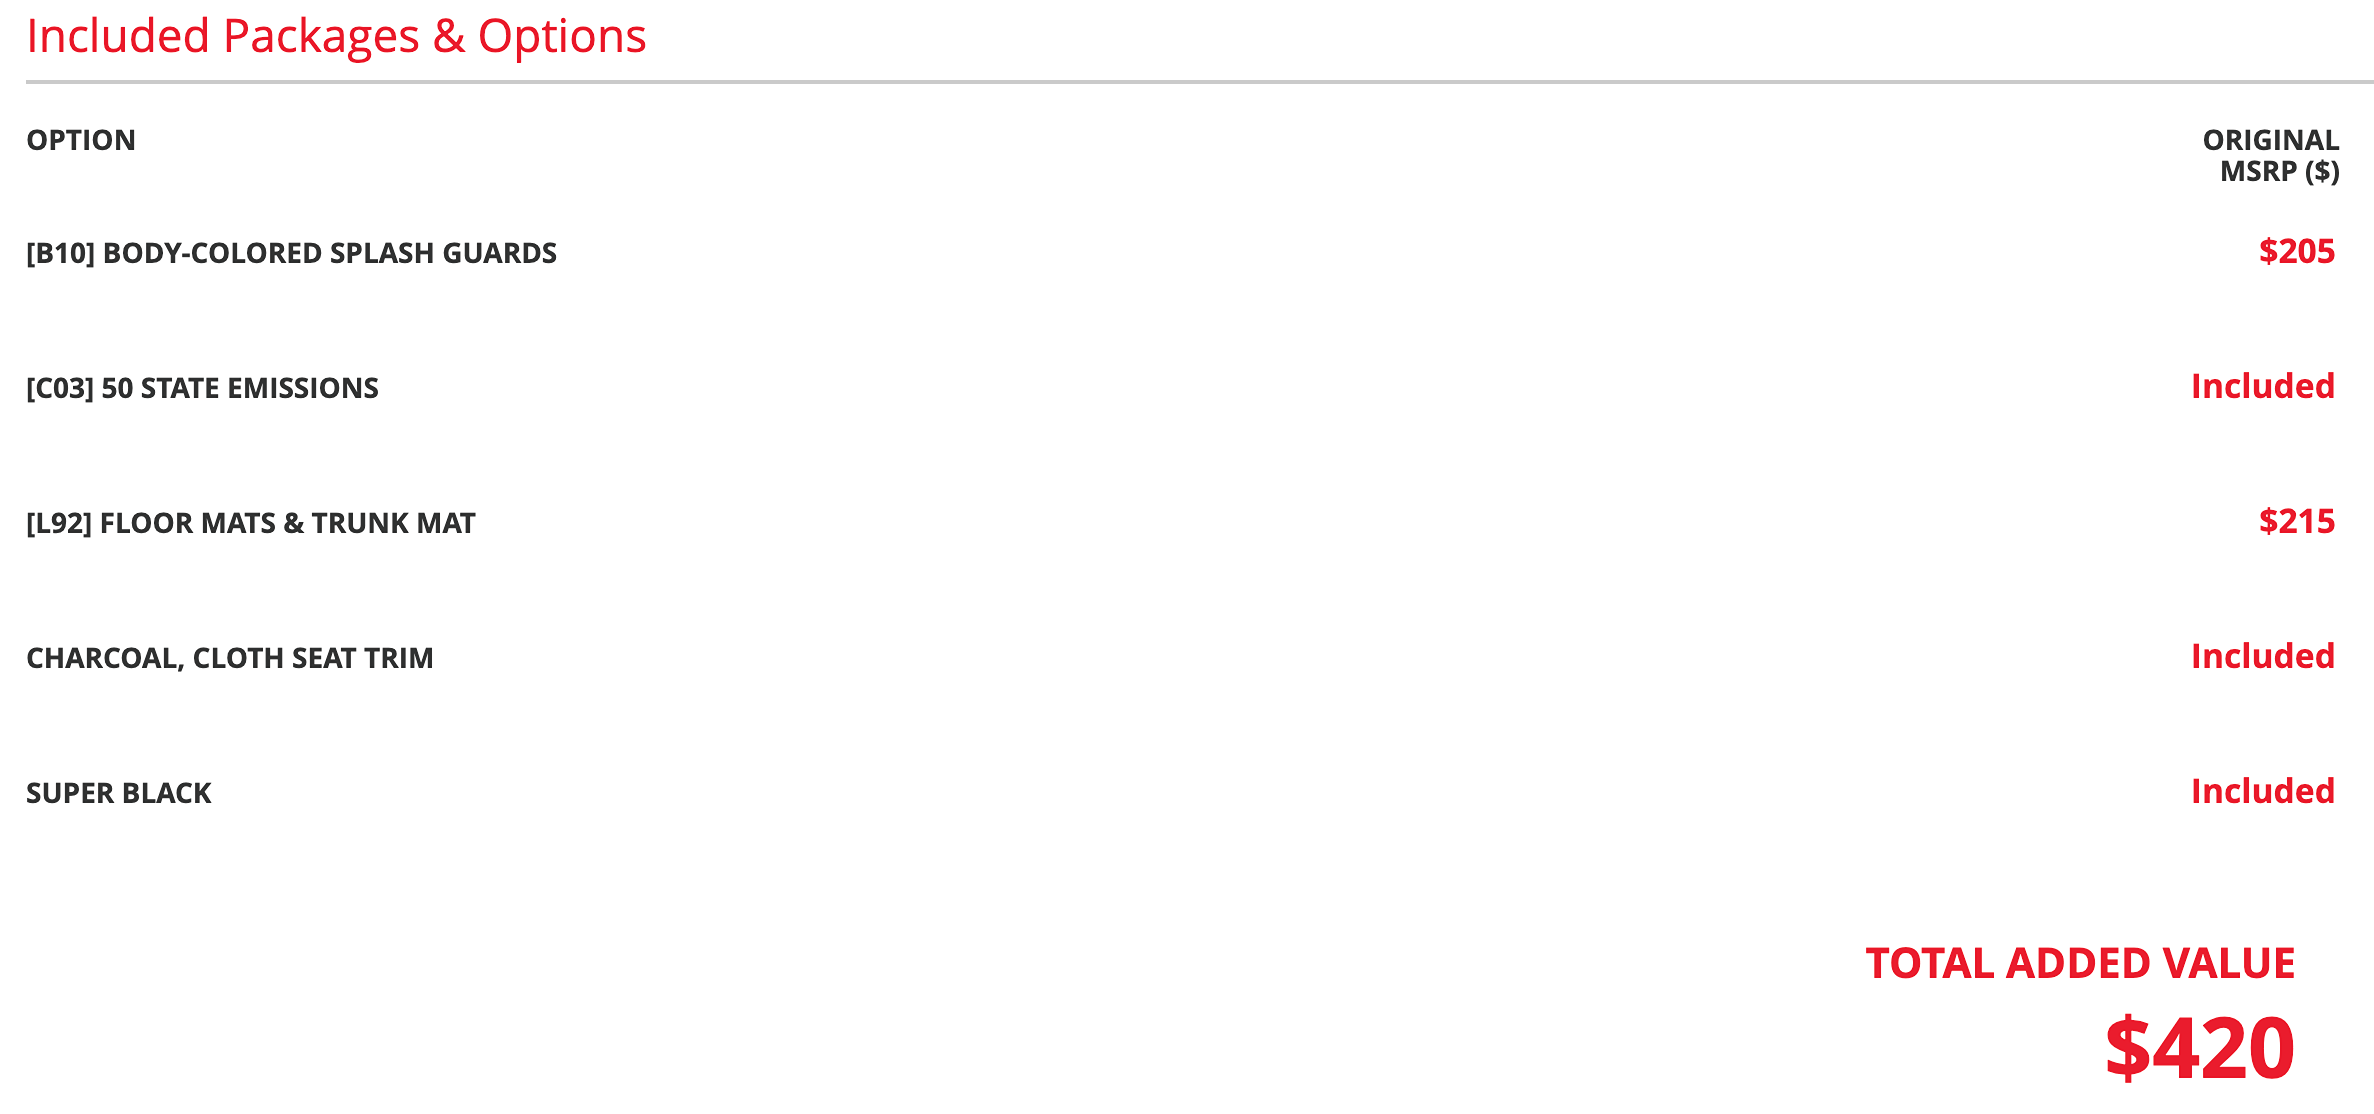Image resolution: width=2374 pixels, height=1114 pixels.
Task: Click Included value for Super Black
Action: pos(2263,791)
